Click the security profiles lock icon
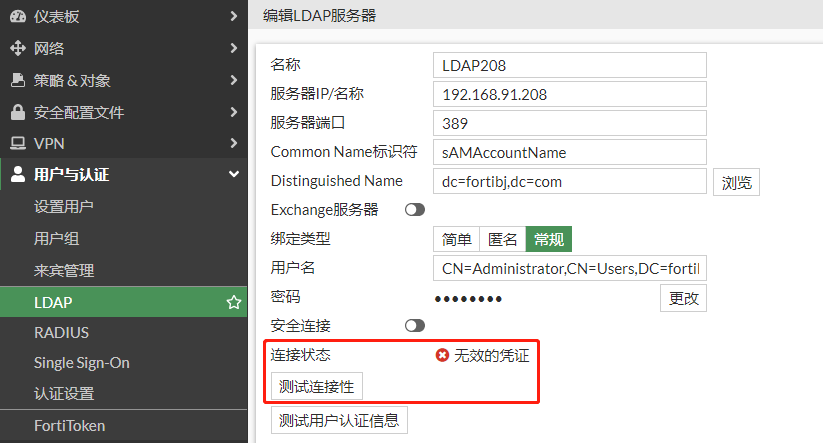The width and height of the screenshot is (823, 443). 18,112
